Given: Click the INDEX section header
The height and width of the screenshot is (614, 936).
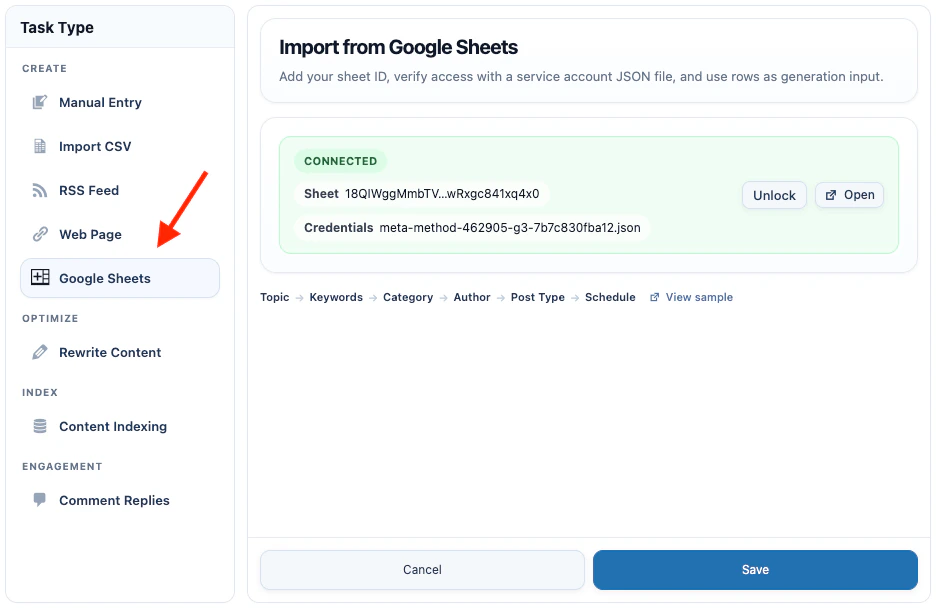Looking at the screenshot, I should (x=40, y=393).
